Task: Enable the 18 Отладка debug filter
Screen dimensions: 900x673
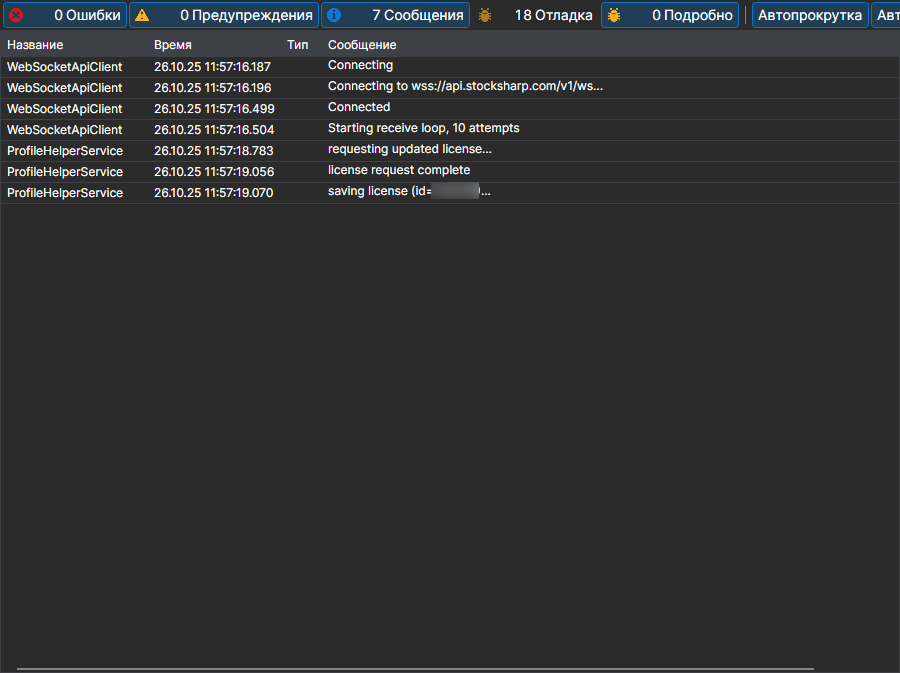Action: coord(536,15)
